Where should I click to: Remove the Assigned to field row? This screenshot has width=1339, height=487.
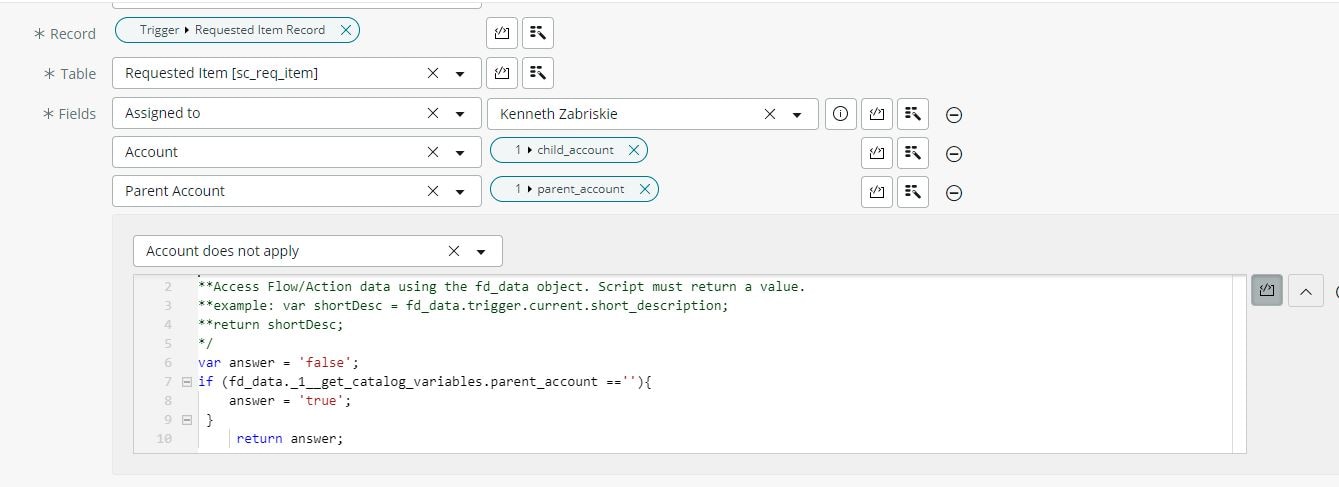(x=954, y=115)
